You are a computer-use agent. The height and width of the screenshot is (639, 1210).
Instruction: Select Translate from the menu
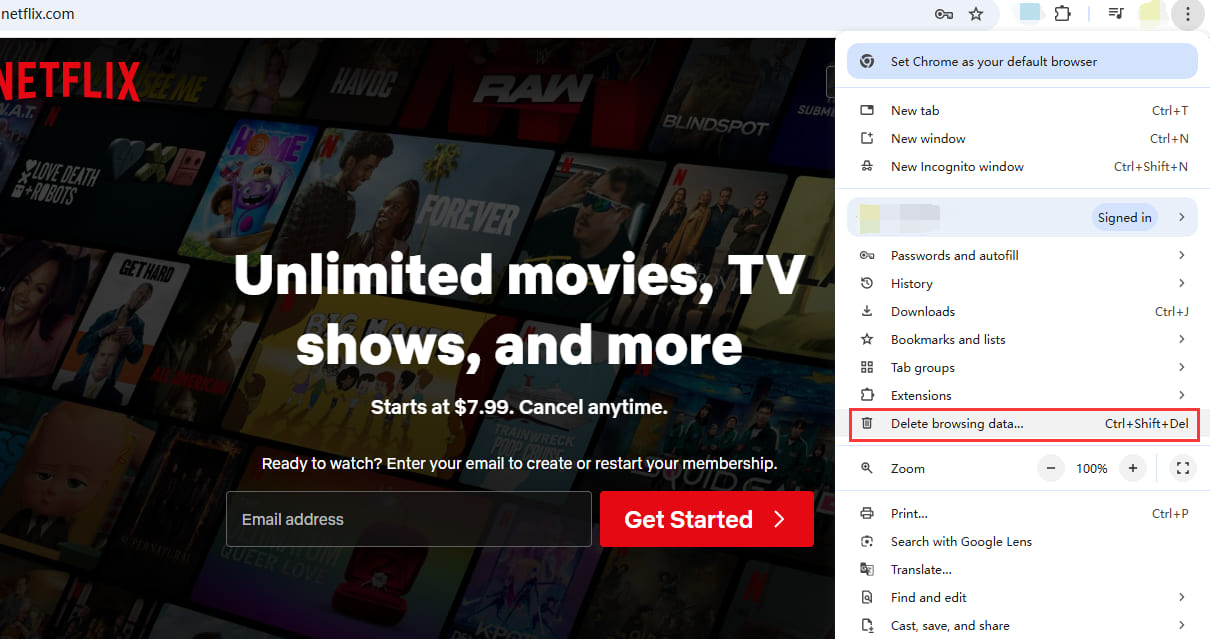click(x=1022, y=570)
